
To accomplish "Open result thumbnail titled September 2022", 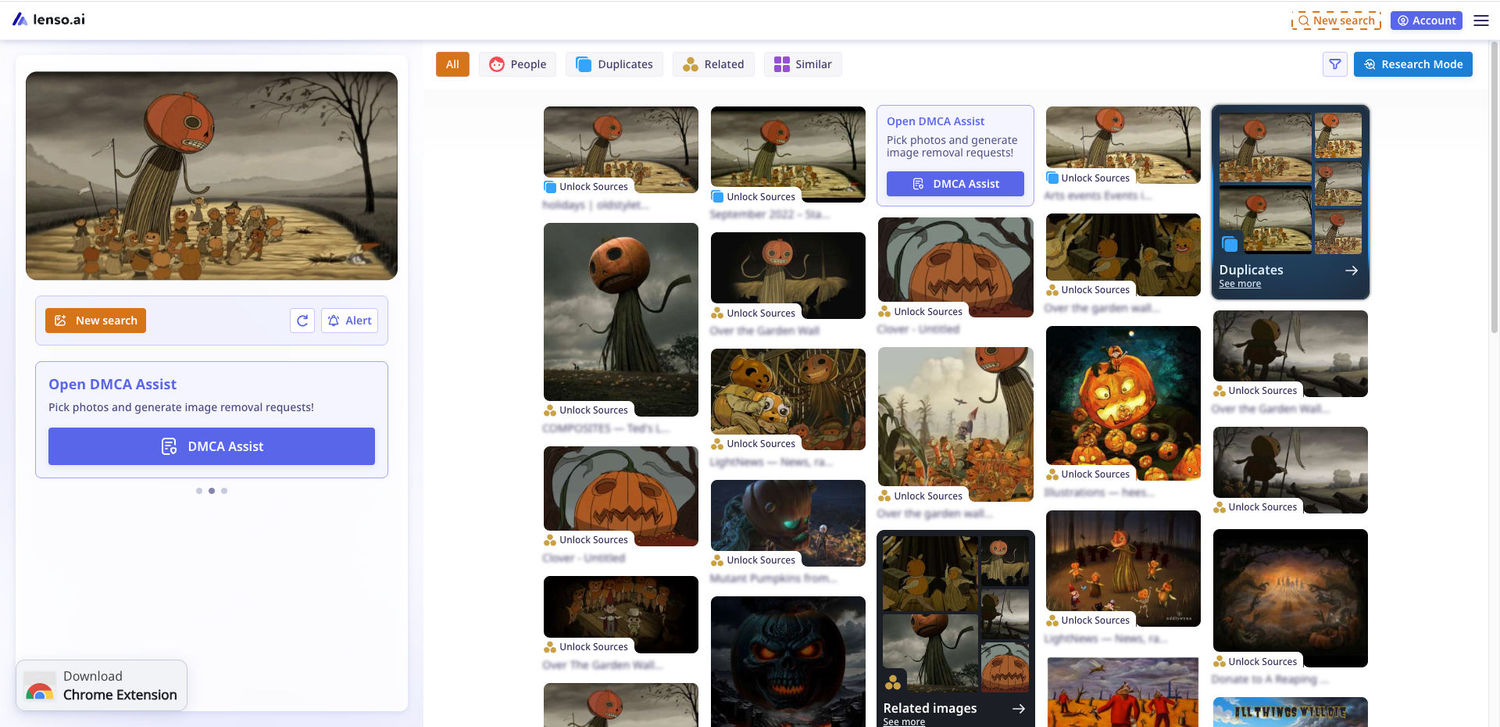I will coord(788,154).
